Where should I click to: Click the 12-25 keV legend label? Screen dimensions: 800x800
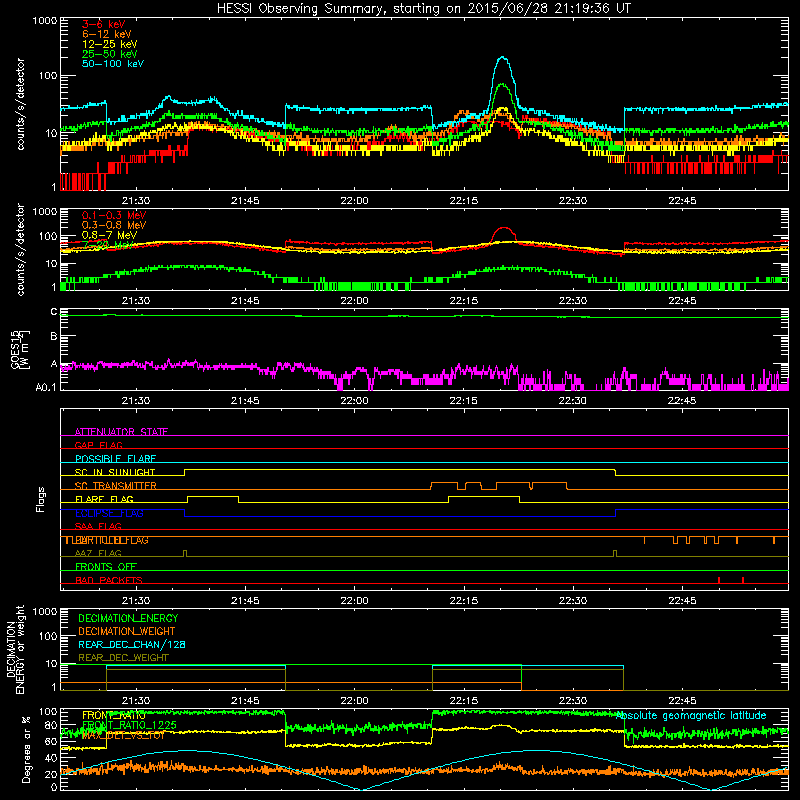(x=109, y=44)
